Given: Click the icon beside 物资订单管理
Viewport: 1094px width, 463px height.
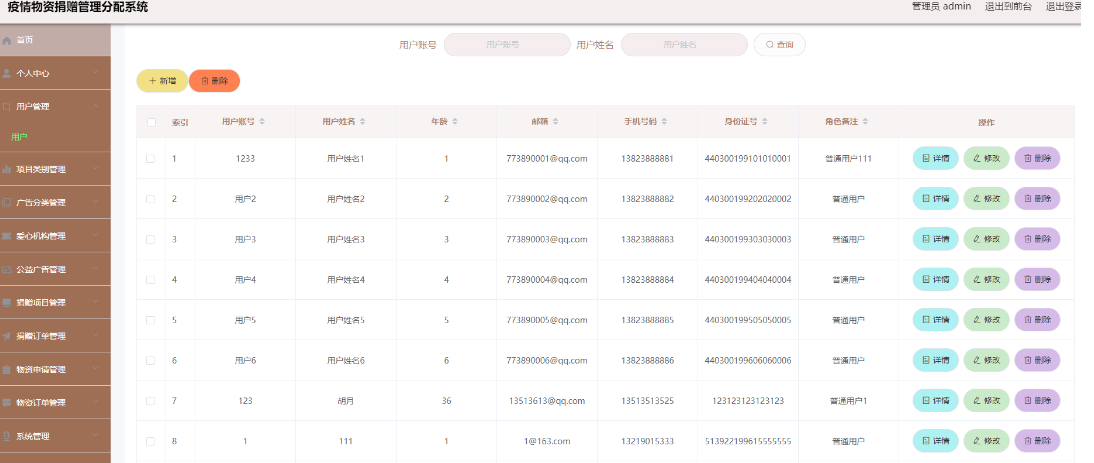Looking at the screenshot, I should [7, 403].
